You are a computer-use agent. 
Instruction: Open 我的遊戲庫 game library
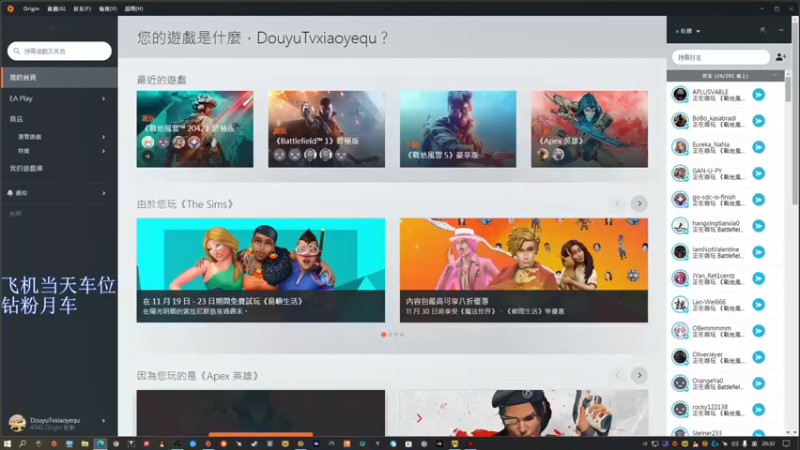click(x=26, y=168)
